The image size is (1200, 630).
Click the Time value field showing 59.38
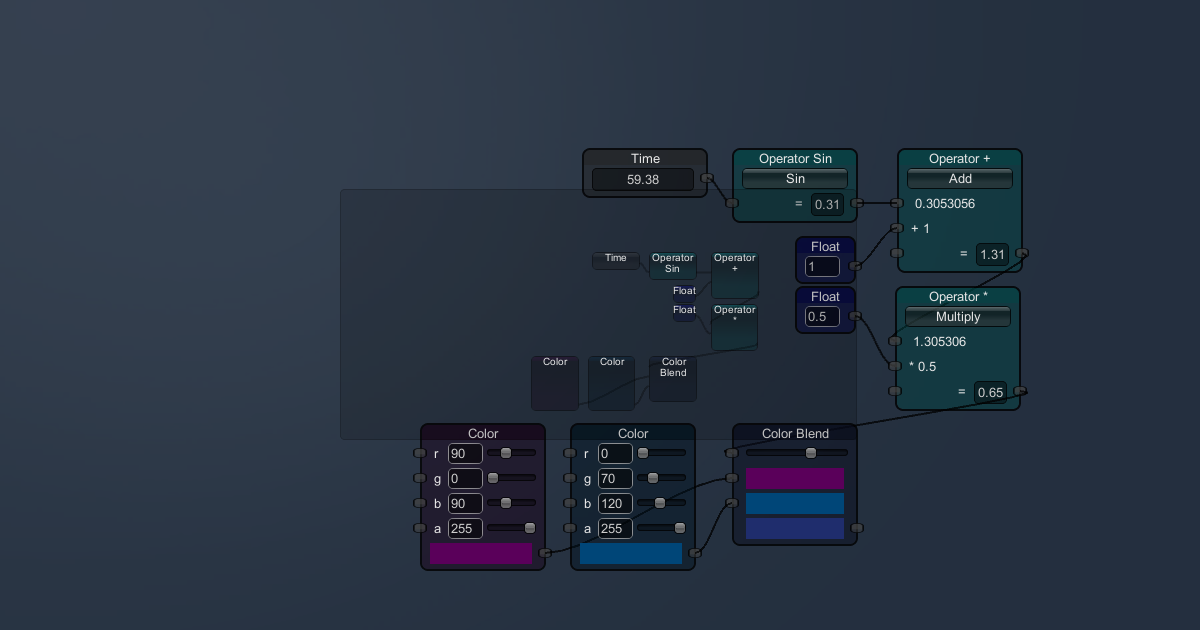point(644,180)
